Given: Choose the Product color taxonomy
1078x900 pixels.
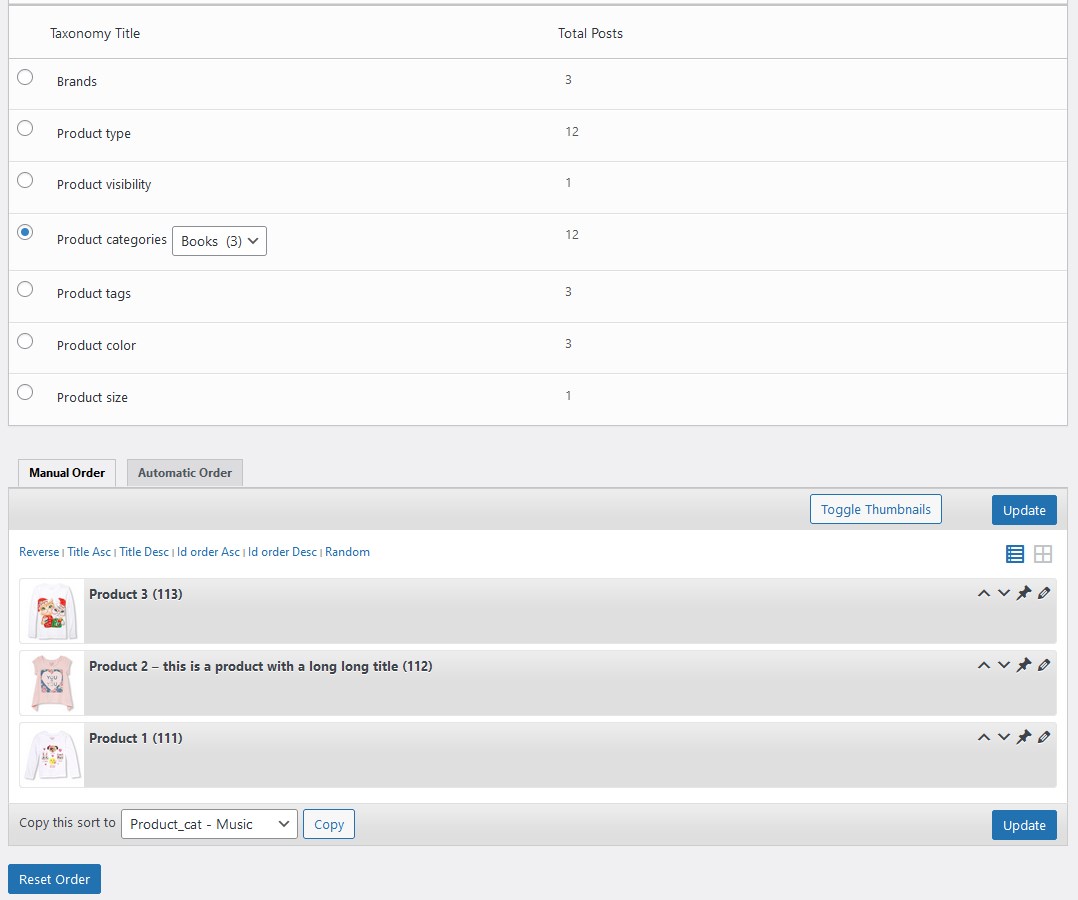Looking at the screenshot, I should click(x=25, y=340).
